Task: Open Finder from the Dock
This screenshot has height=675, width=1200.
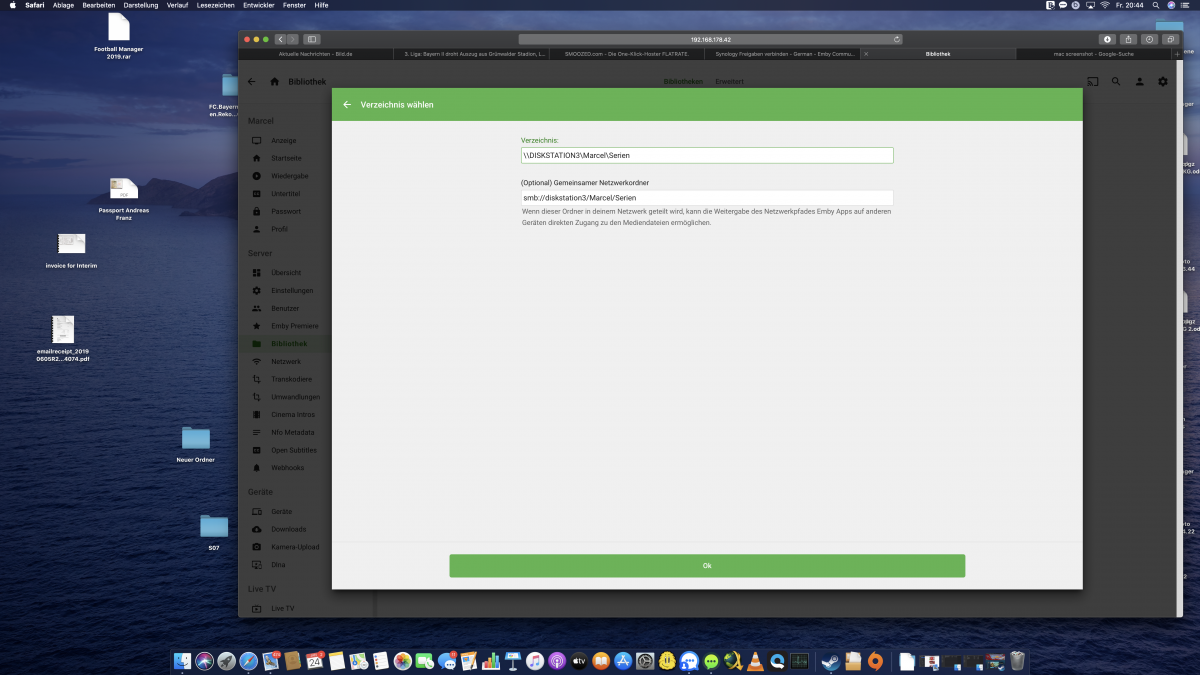Action: (182, 661)
